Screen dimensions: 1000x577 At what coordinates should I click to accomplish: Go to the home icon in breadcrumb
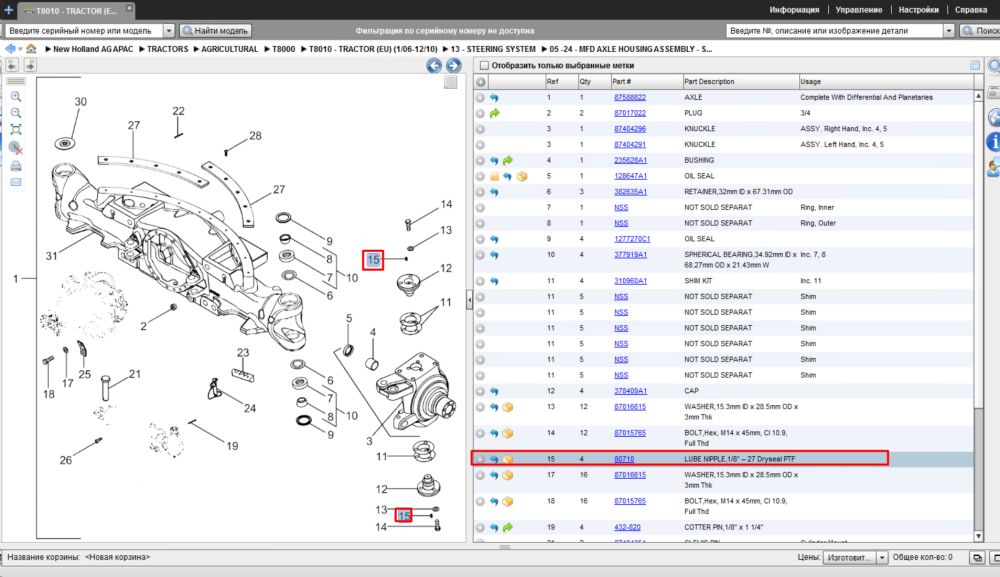31,48
